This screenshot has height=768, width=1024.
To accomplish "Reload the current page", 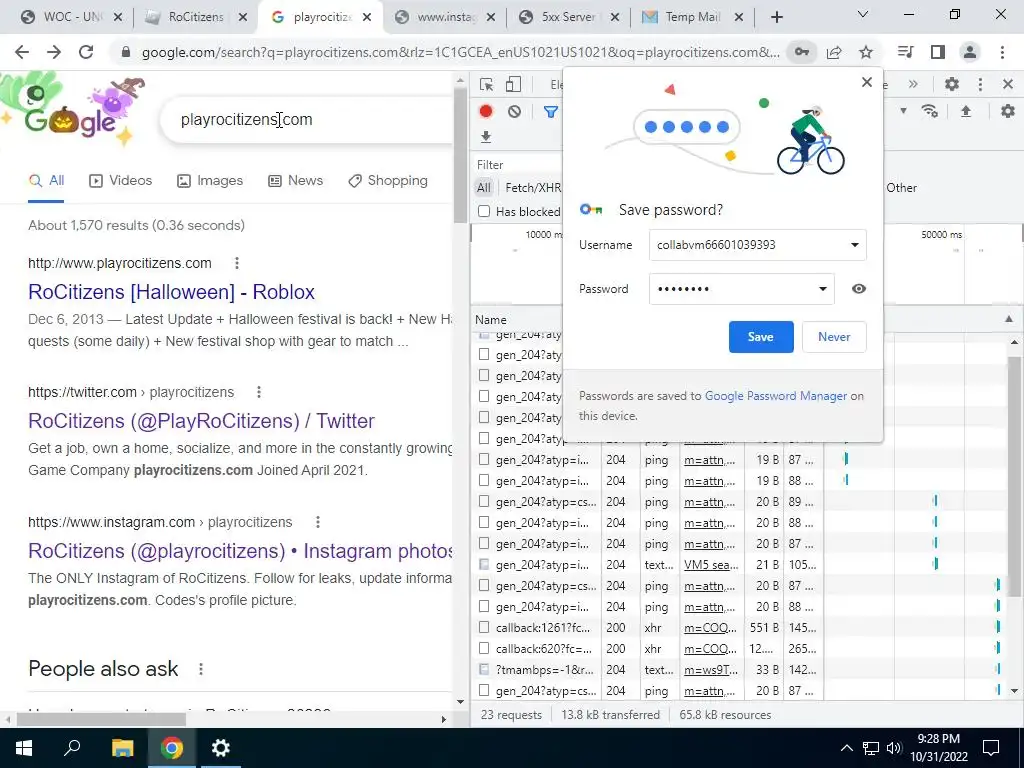I will click(86, 52).
